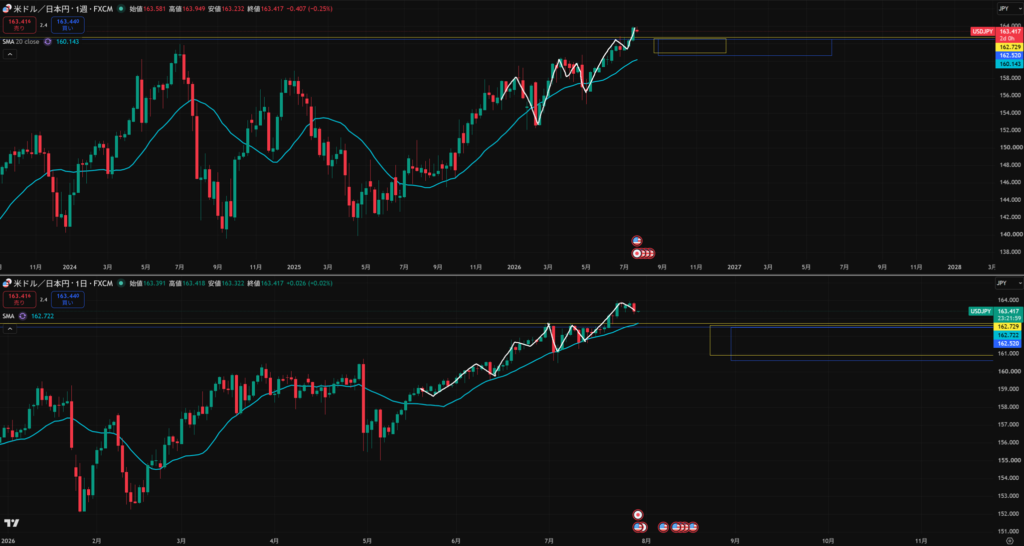Screen dimensions: 1024x546
Task: Click the SMA value 160.143 in weekly legend
Action: (x=67, y=41)
